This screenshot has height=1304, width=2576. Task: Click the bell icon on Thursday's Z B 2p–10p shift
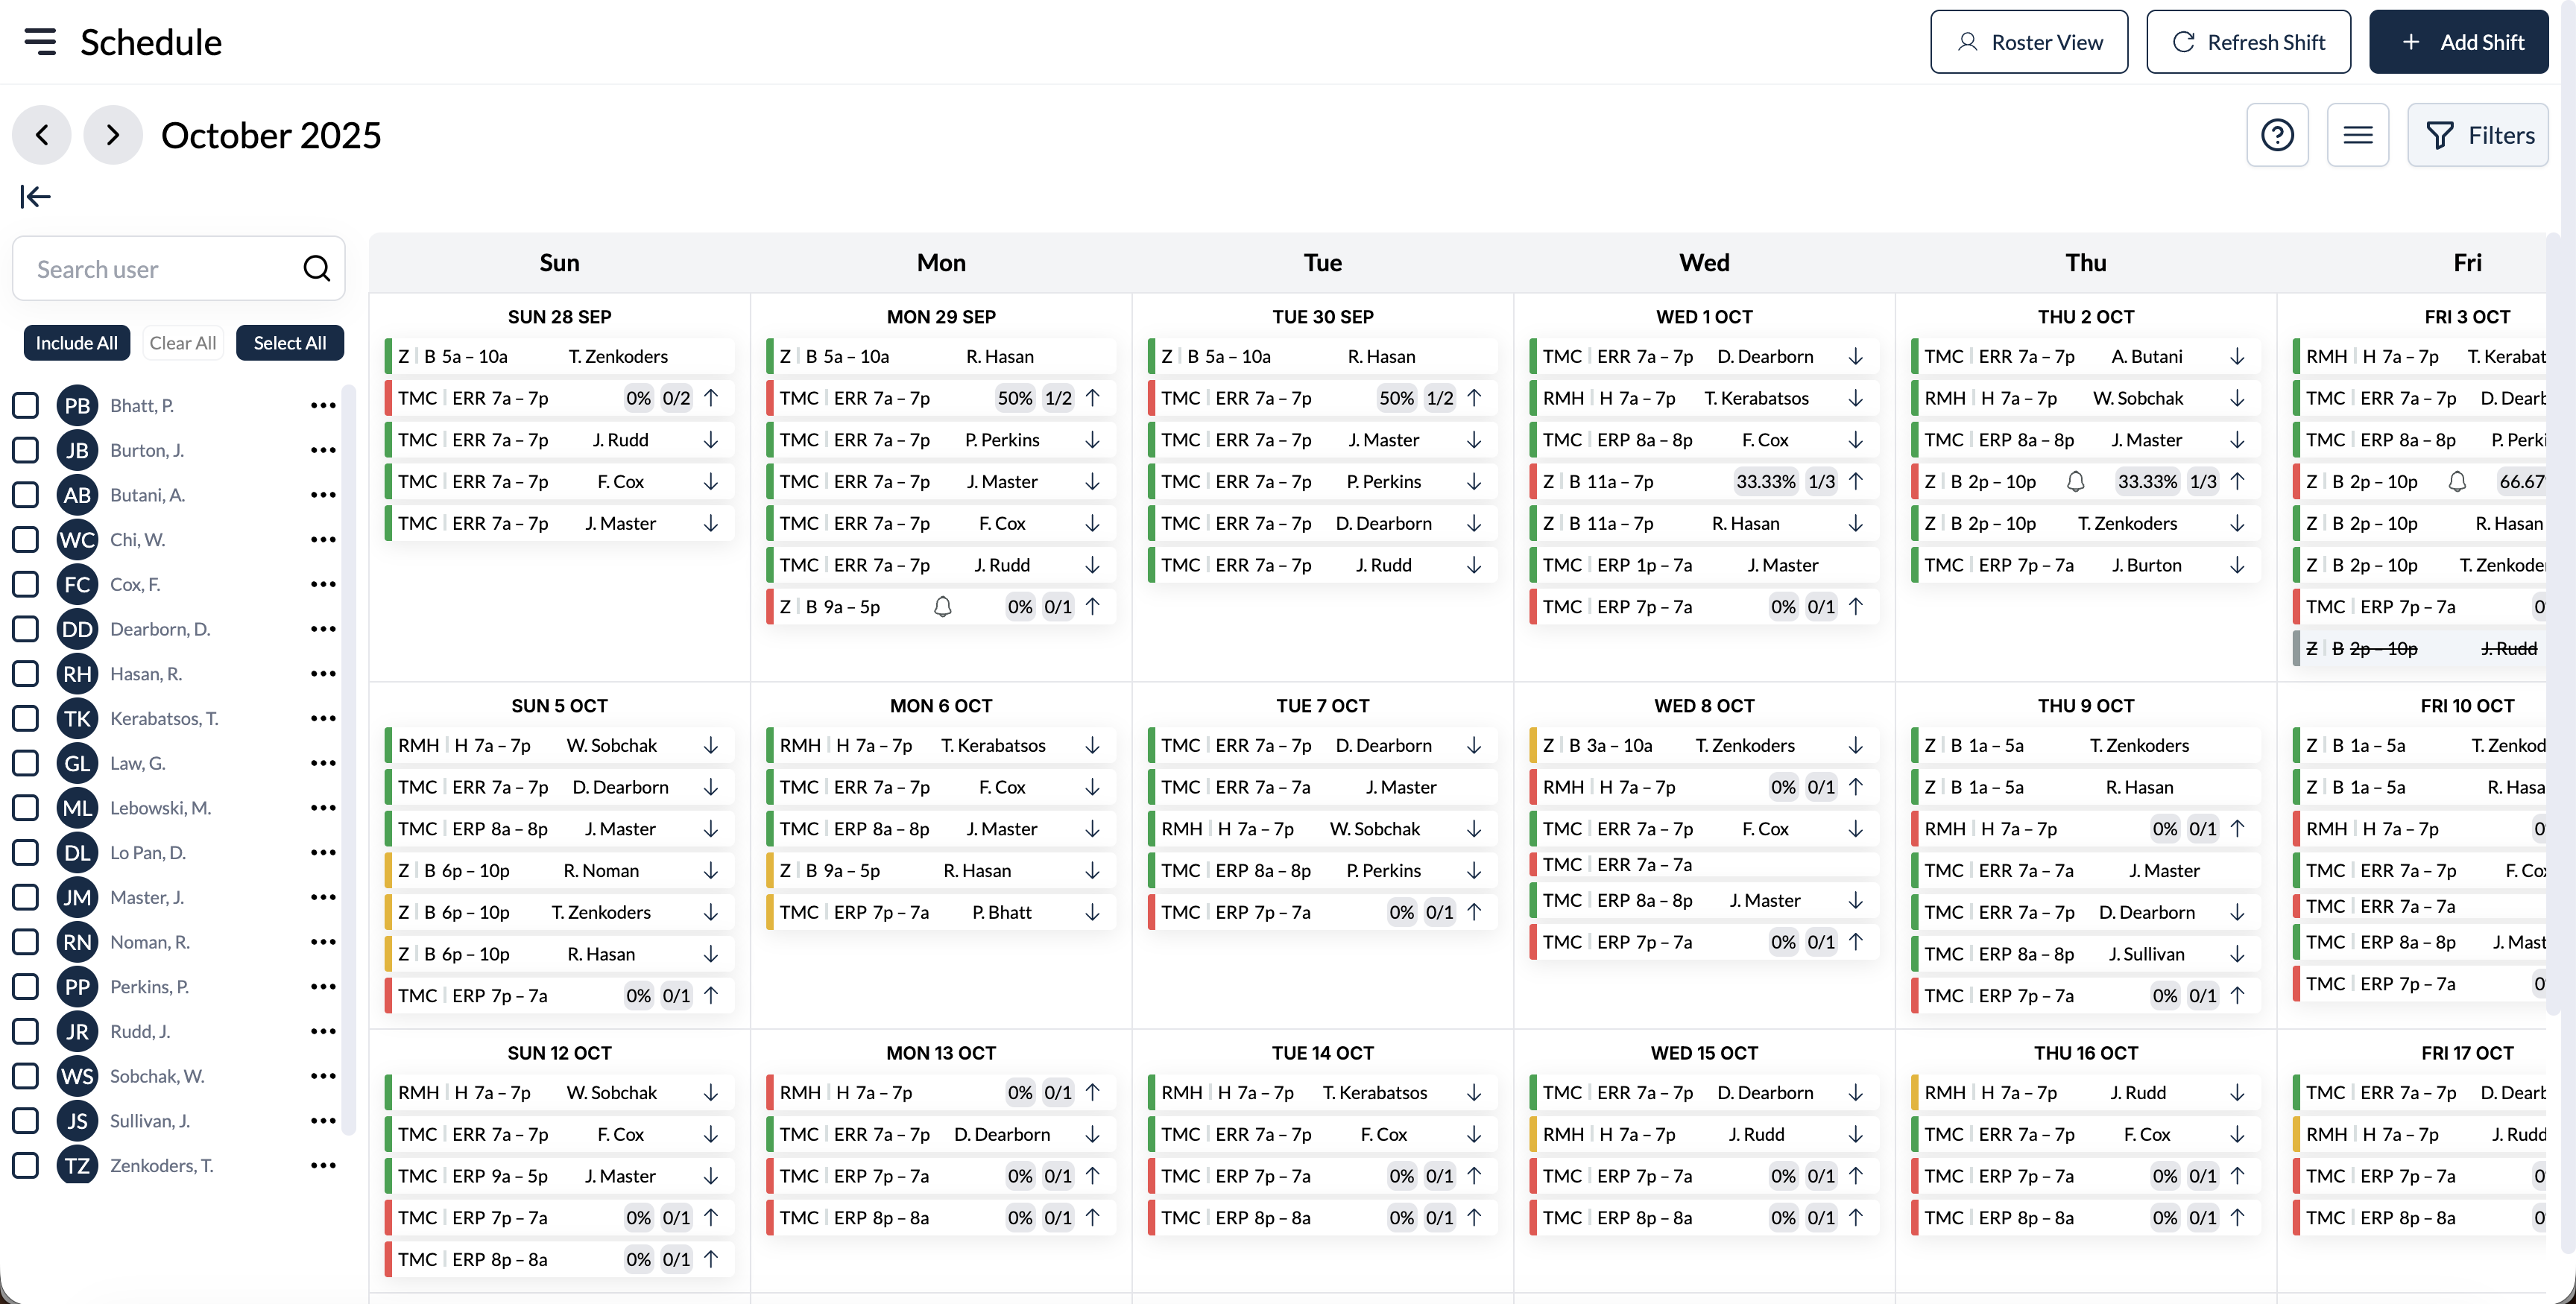tap(2077, 481)
